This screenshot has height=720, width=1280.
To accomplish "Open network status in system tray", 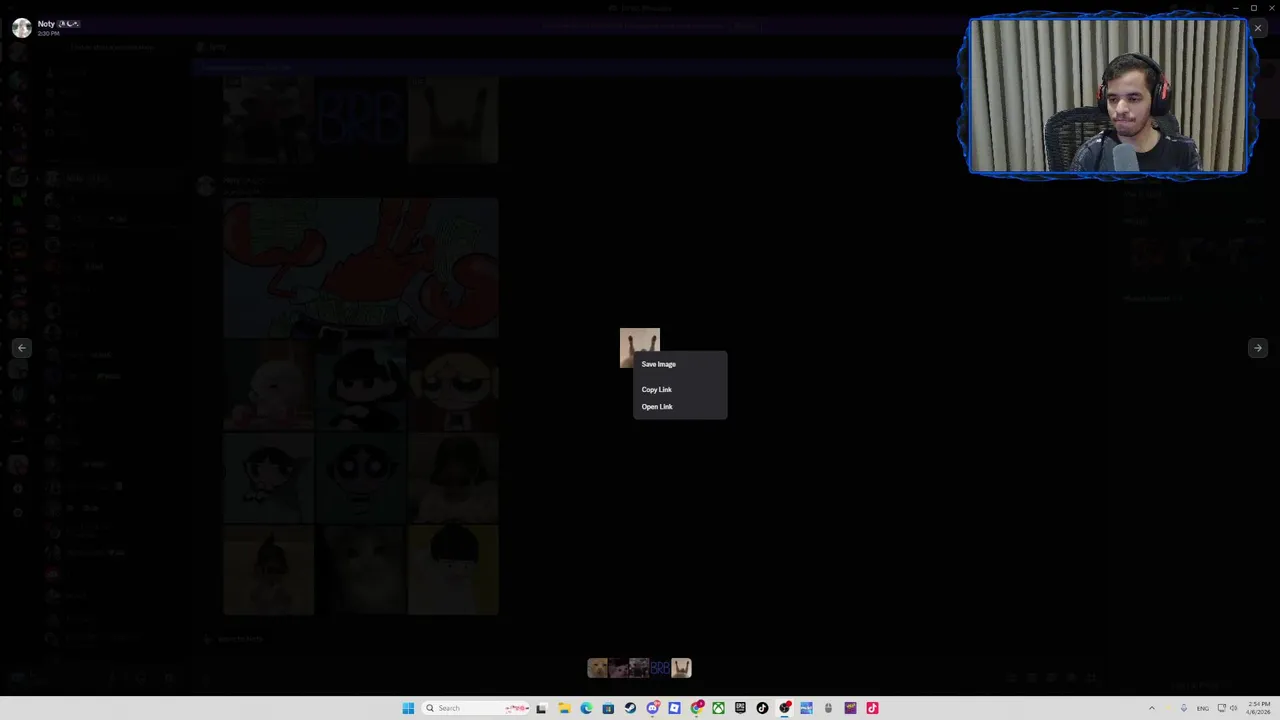I will click(x=1222, y=708).
